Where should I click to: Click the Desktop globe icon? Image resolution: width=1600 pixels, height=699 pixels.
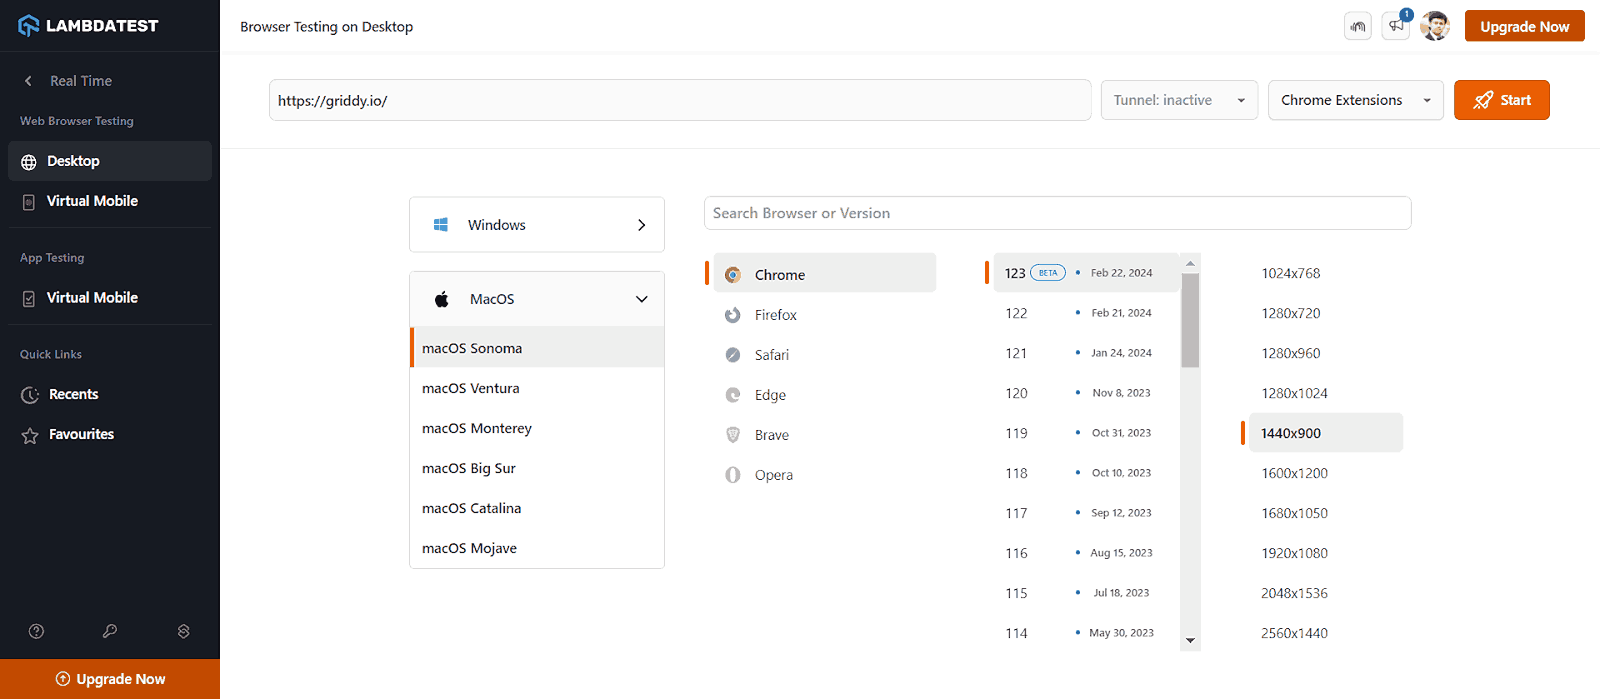[x=29, y=162]
